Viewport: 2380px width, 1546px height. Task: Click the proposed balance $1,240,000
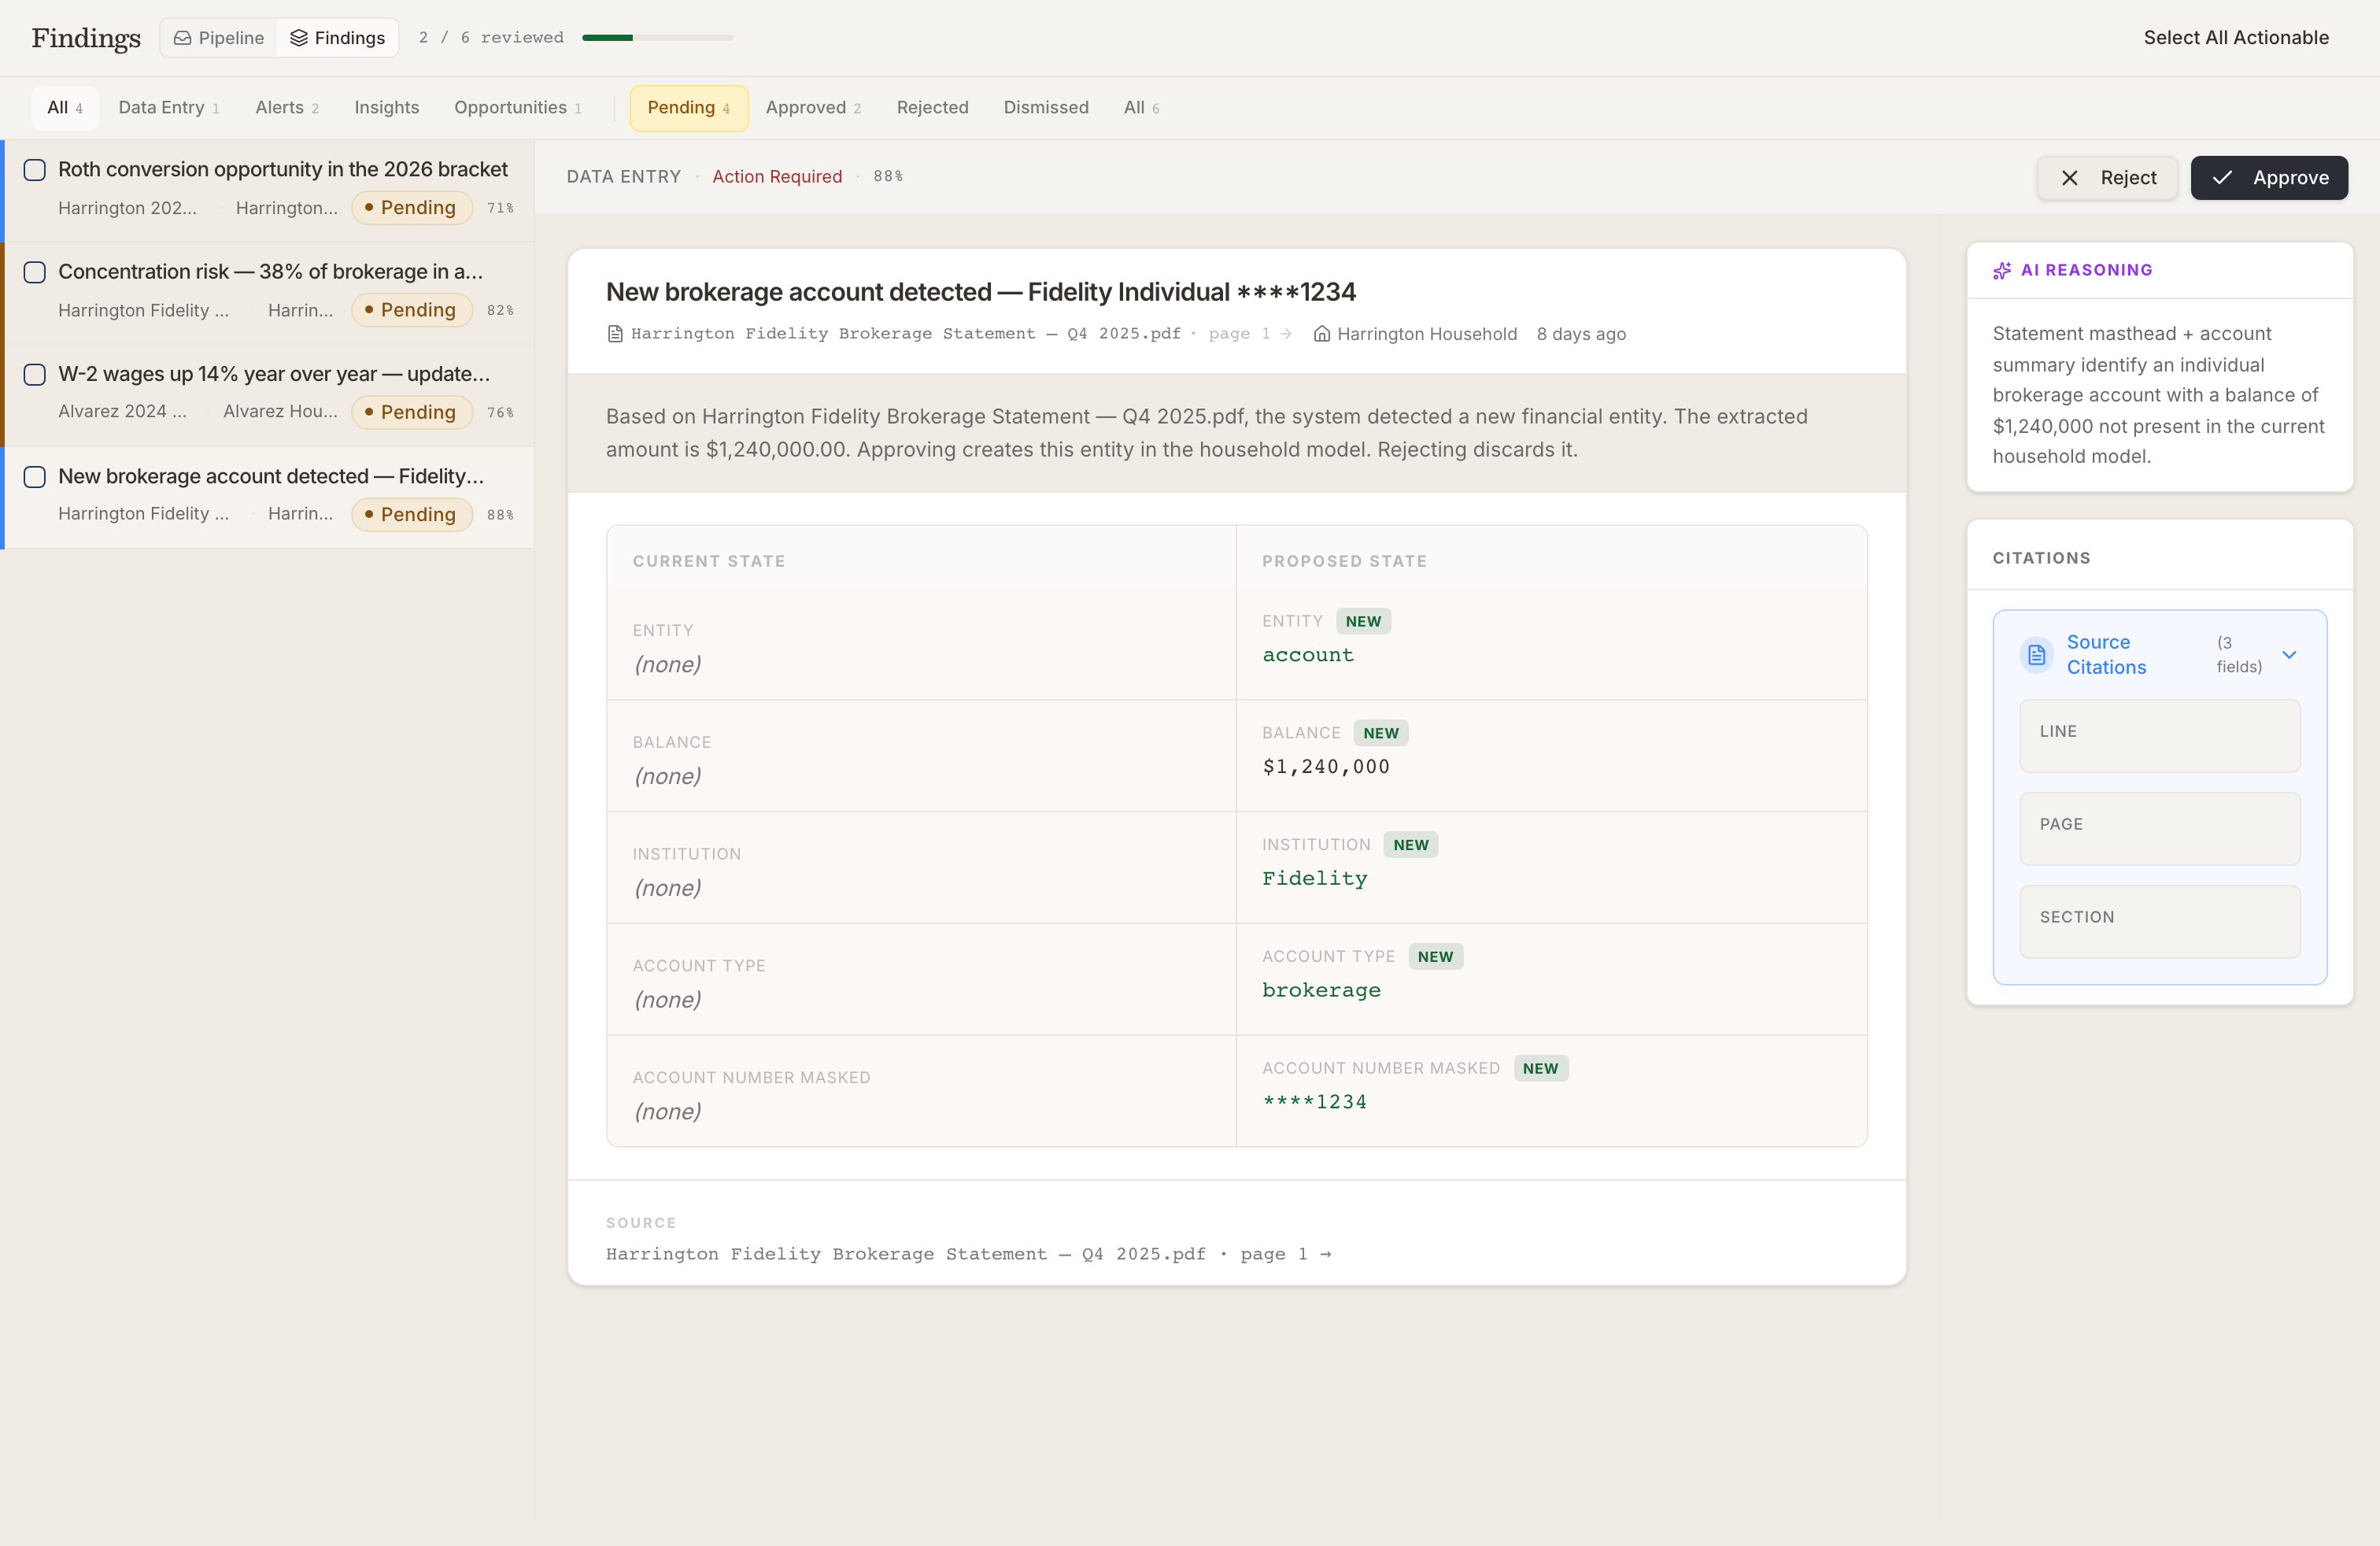pos(1326,767)
